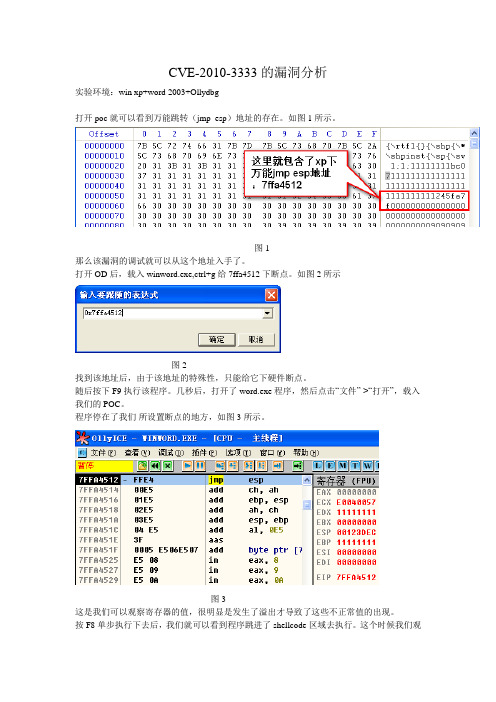Click the ESP register value 00123DEC
496x702 pixels.
(x=356, y=532)
